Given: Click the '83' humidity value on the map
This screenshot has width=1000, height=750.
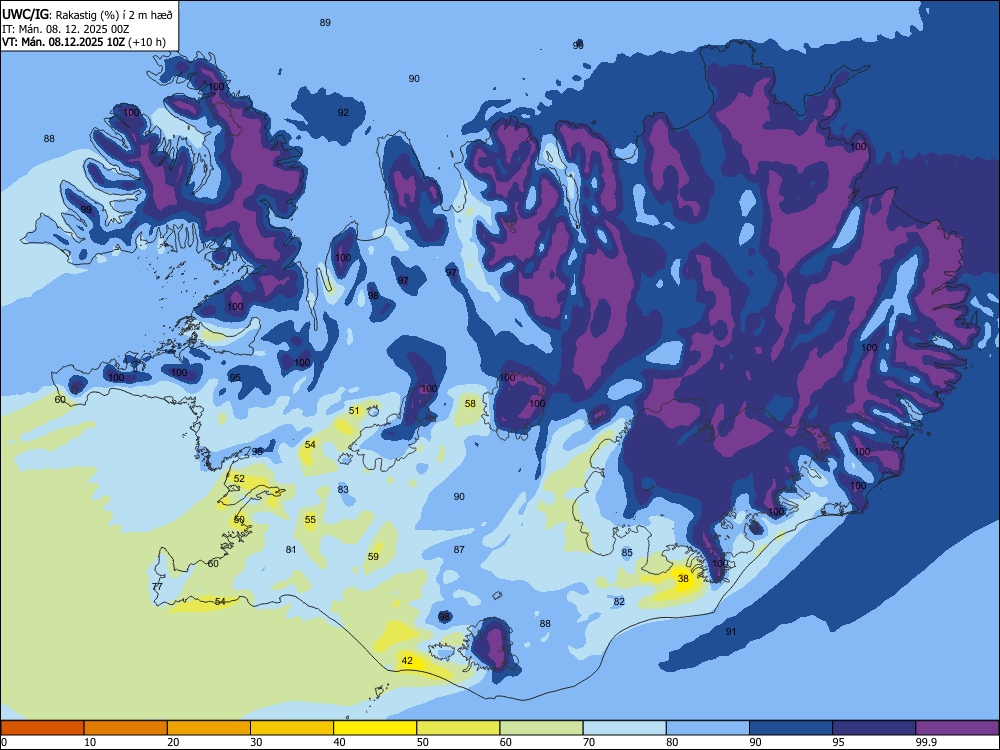Looking at the screenshot, I should click(343, 489).
